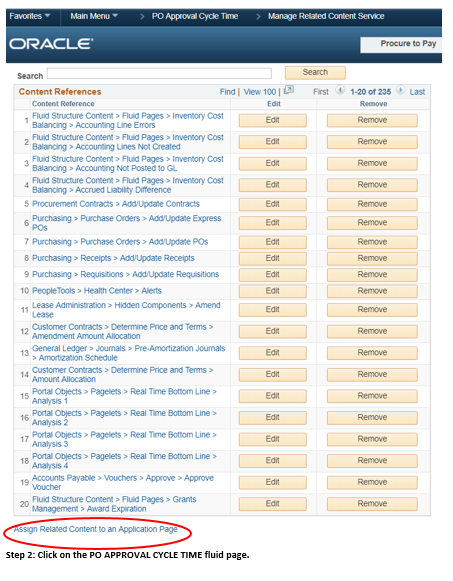Open grid in new window popup icon
The height and width of the screenshot is (581, 453).
tap(289, 90)
